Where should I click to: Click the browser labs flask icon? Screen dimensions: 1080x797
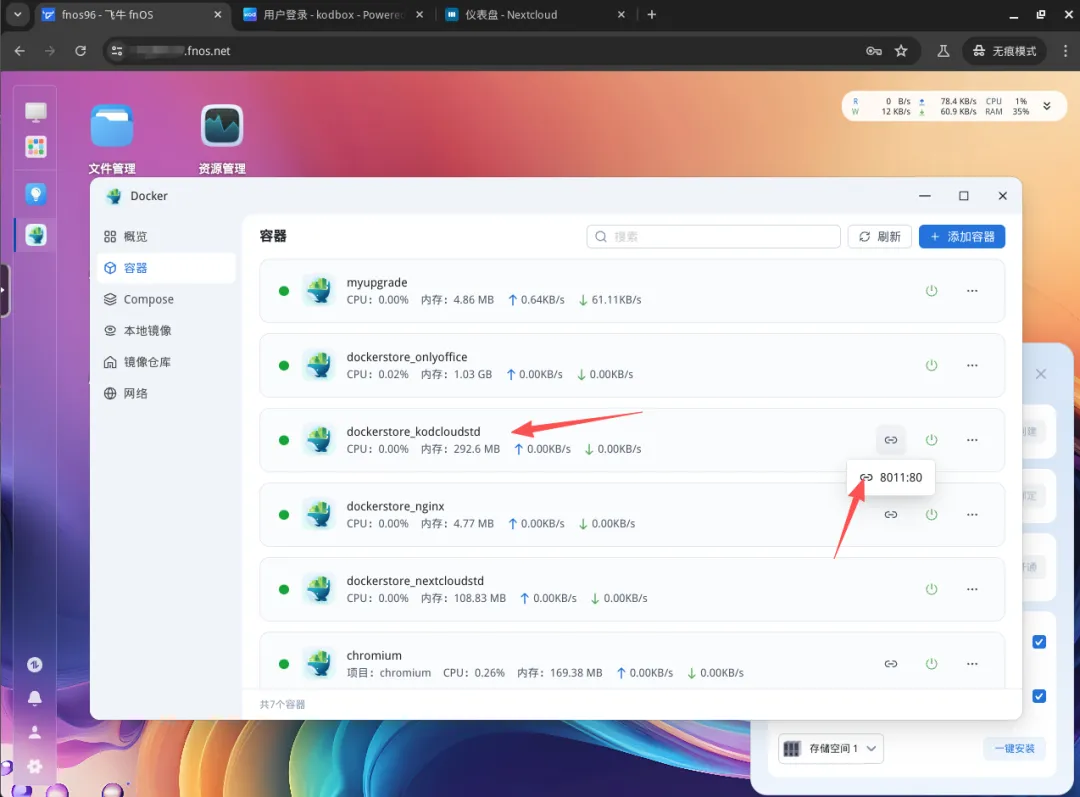coord(943,51)
